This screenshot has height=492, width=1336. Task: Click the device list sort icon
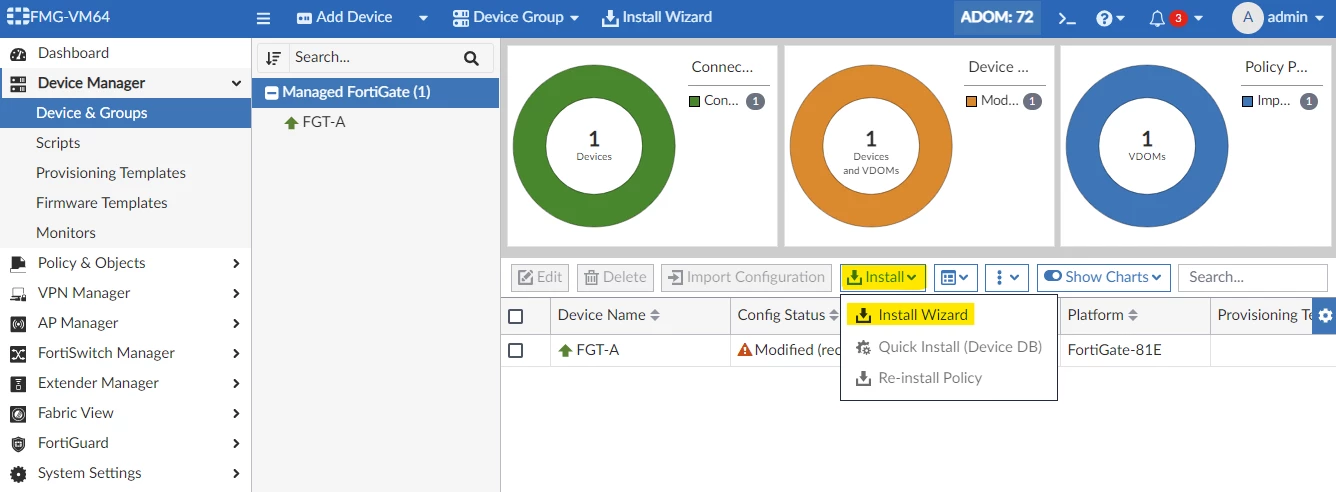click(x=273, y=58)
